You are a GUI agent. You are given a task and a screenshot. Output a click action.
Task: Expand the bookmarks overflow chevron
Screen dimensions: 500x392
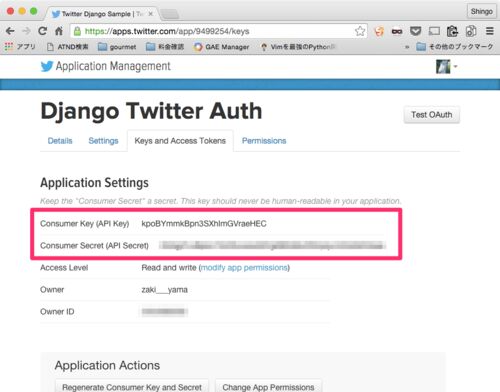click(407, 47)
